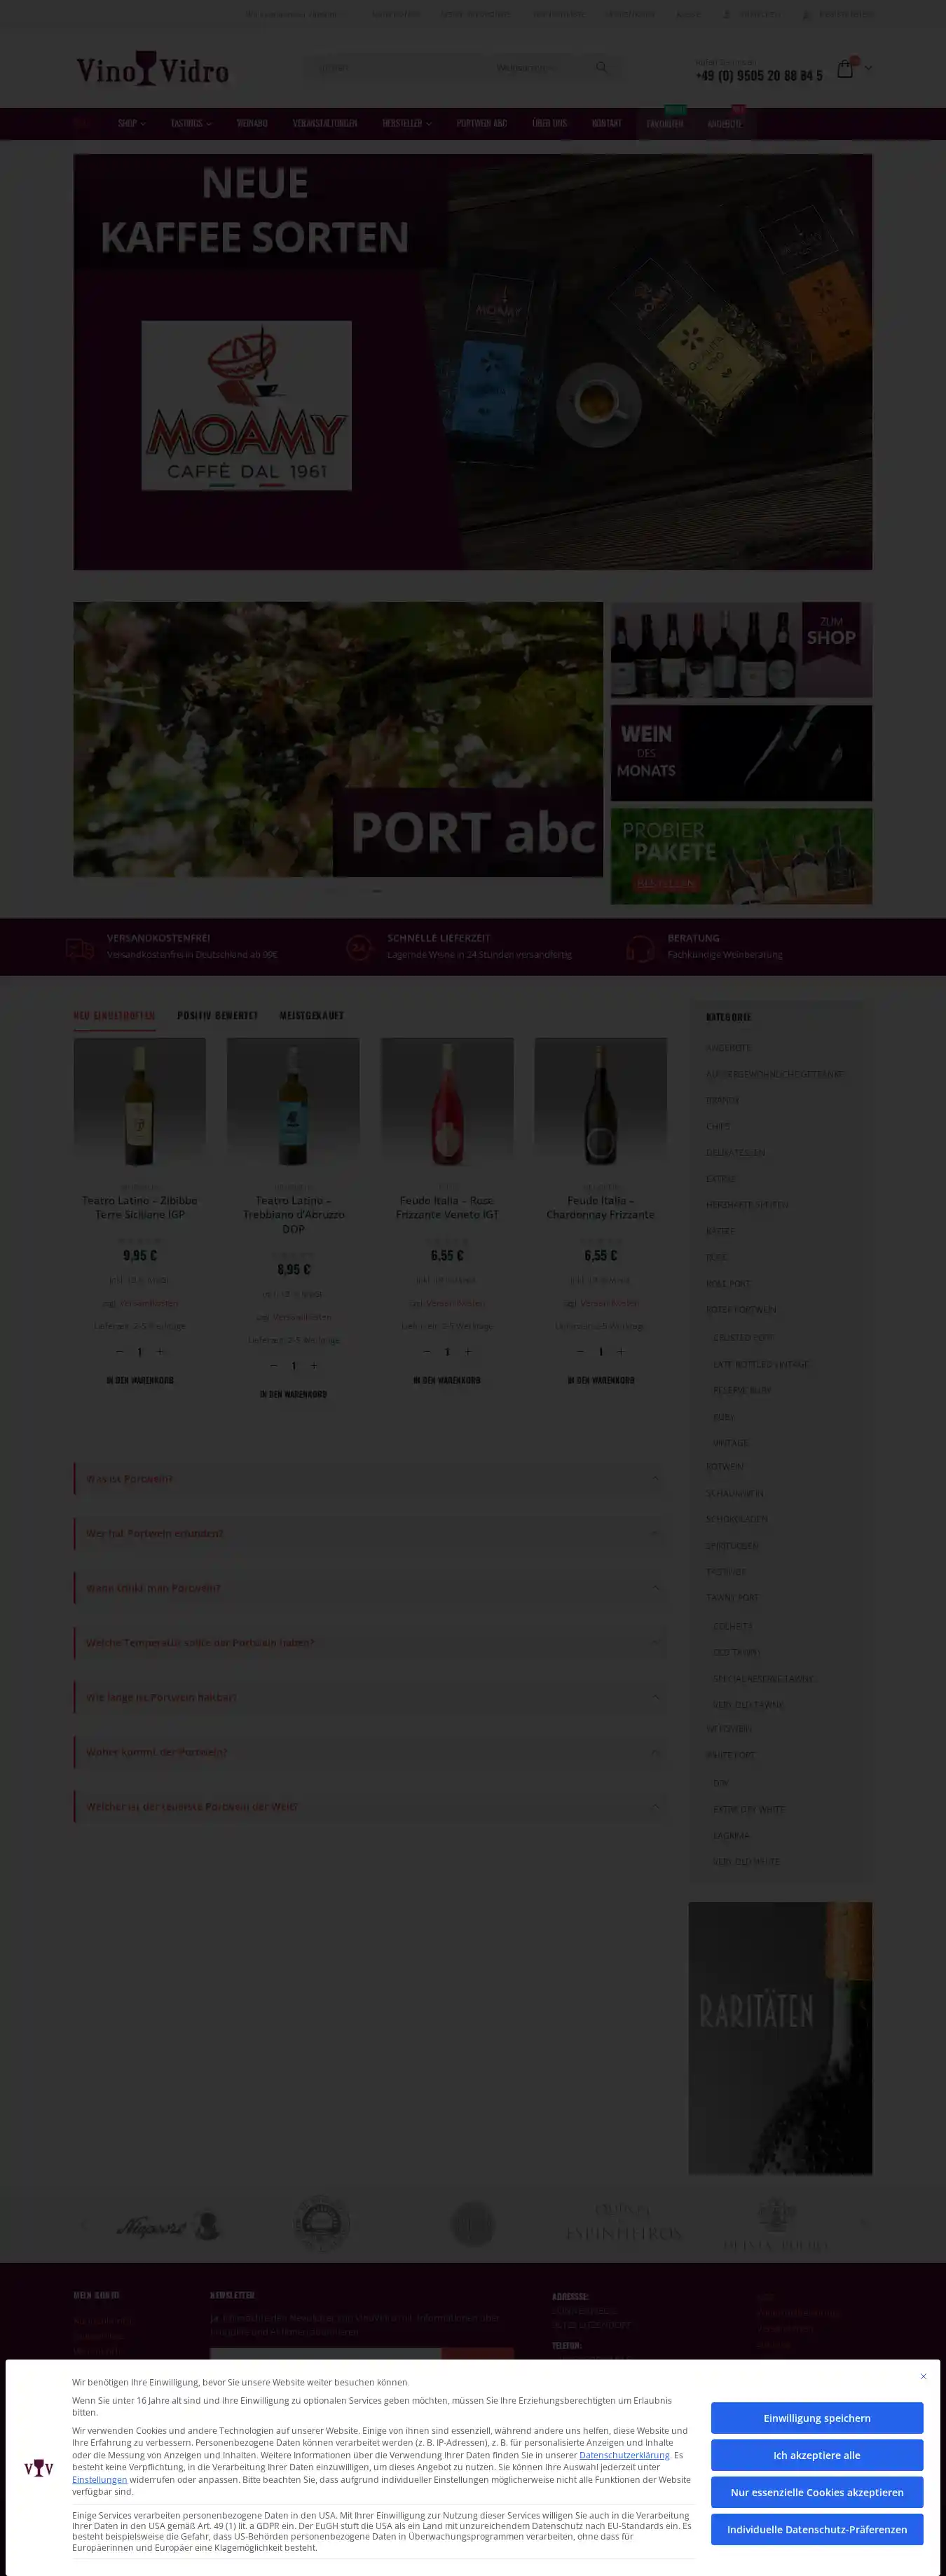The width and height of the screenshot is (946, 2576).
Task: Close the cookie consent banner
Action: tap(923, 2376)
